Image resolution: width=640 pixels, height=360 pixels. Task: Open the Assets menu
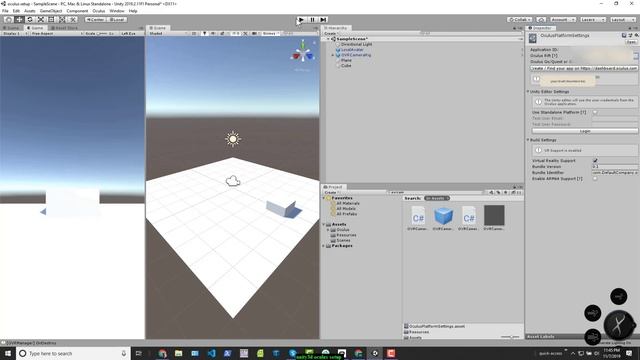tap(30, 11)
